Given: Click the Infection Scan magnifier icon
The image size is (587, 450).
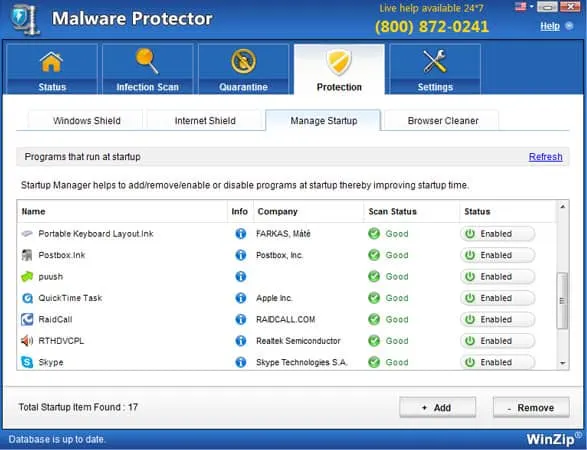Looking at the screenshot, I should (x=147, y=61).
